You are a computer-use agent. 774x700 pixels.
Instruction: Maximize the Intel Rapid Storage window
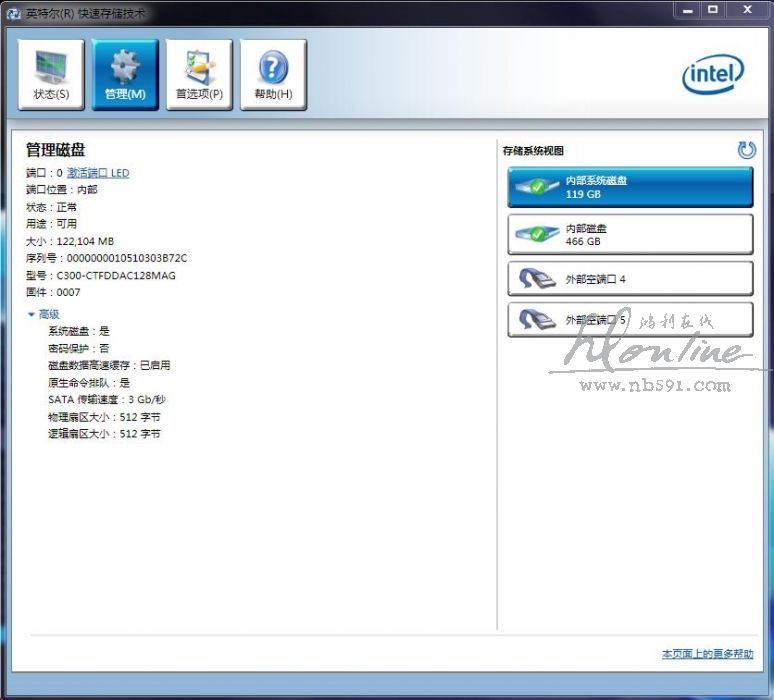click(713, 9)
